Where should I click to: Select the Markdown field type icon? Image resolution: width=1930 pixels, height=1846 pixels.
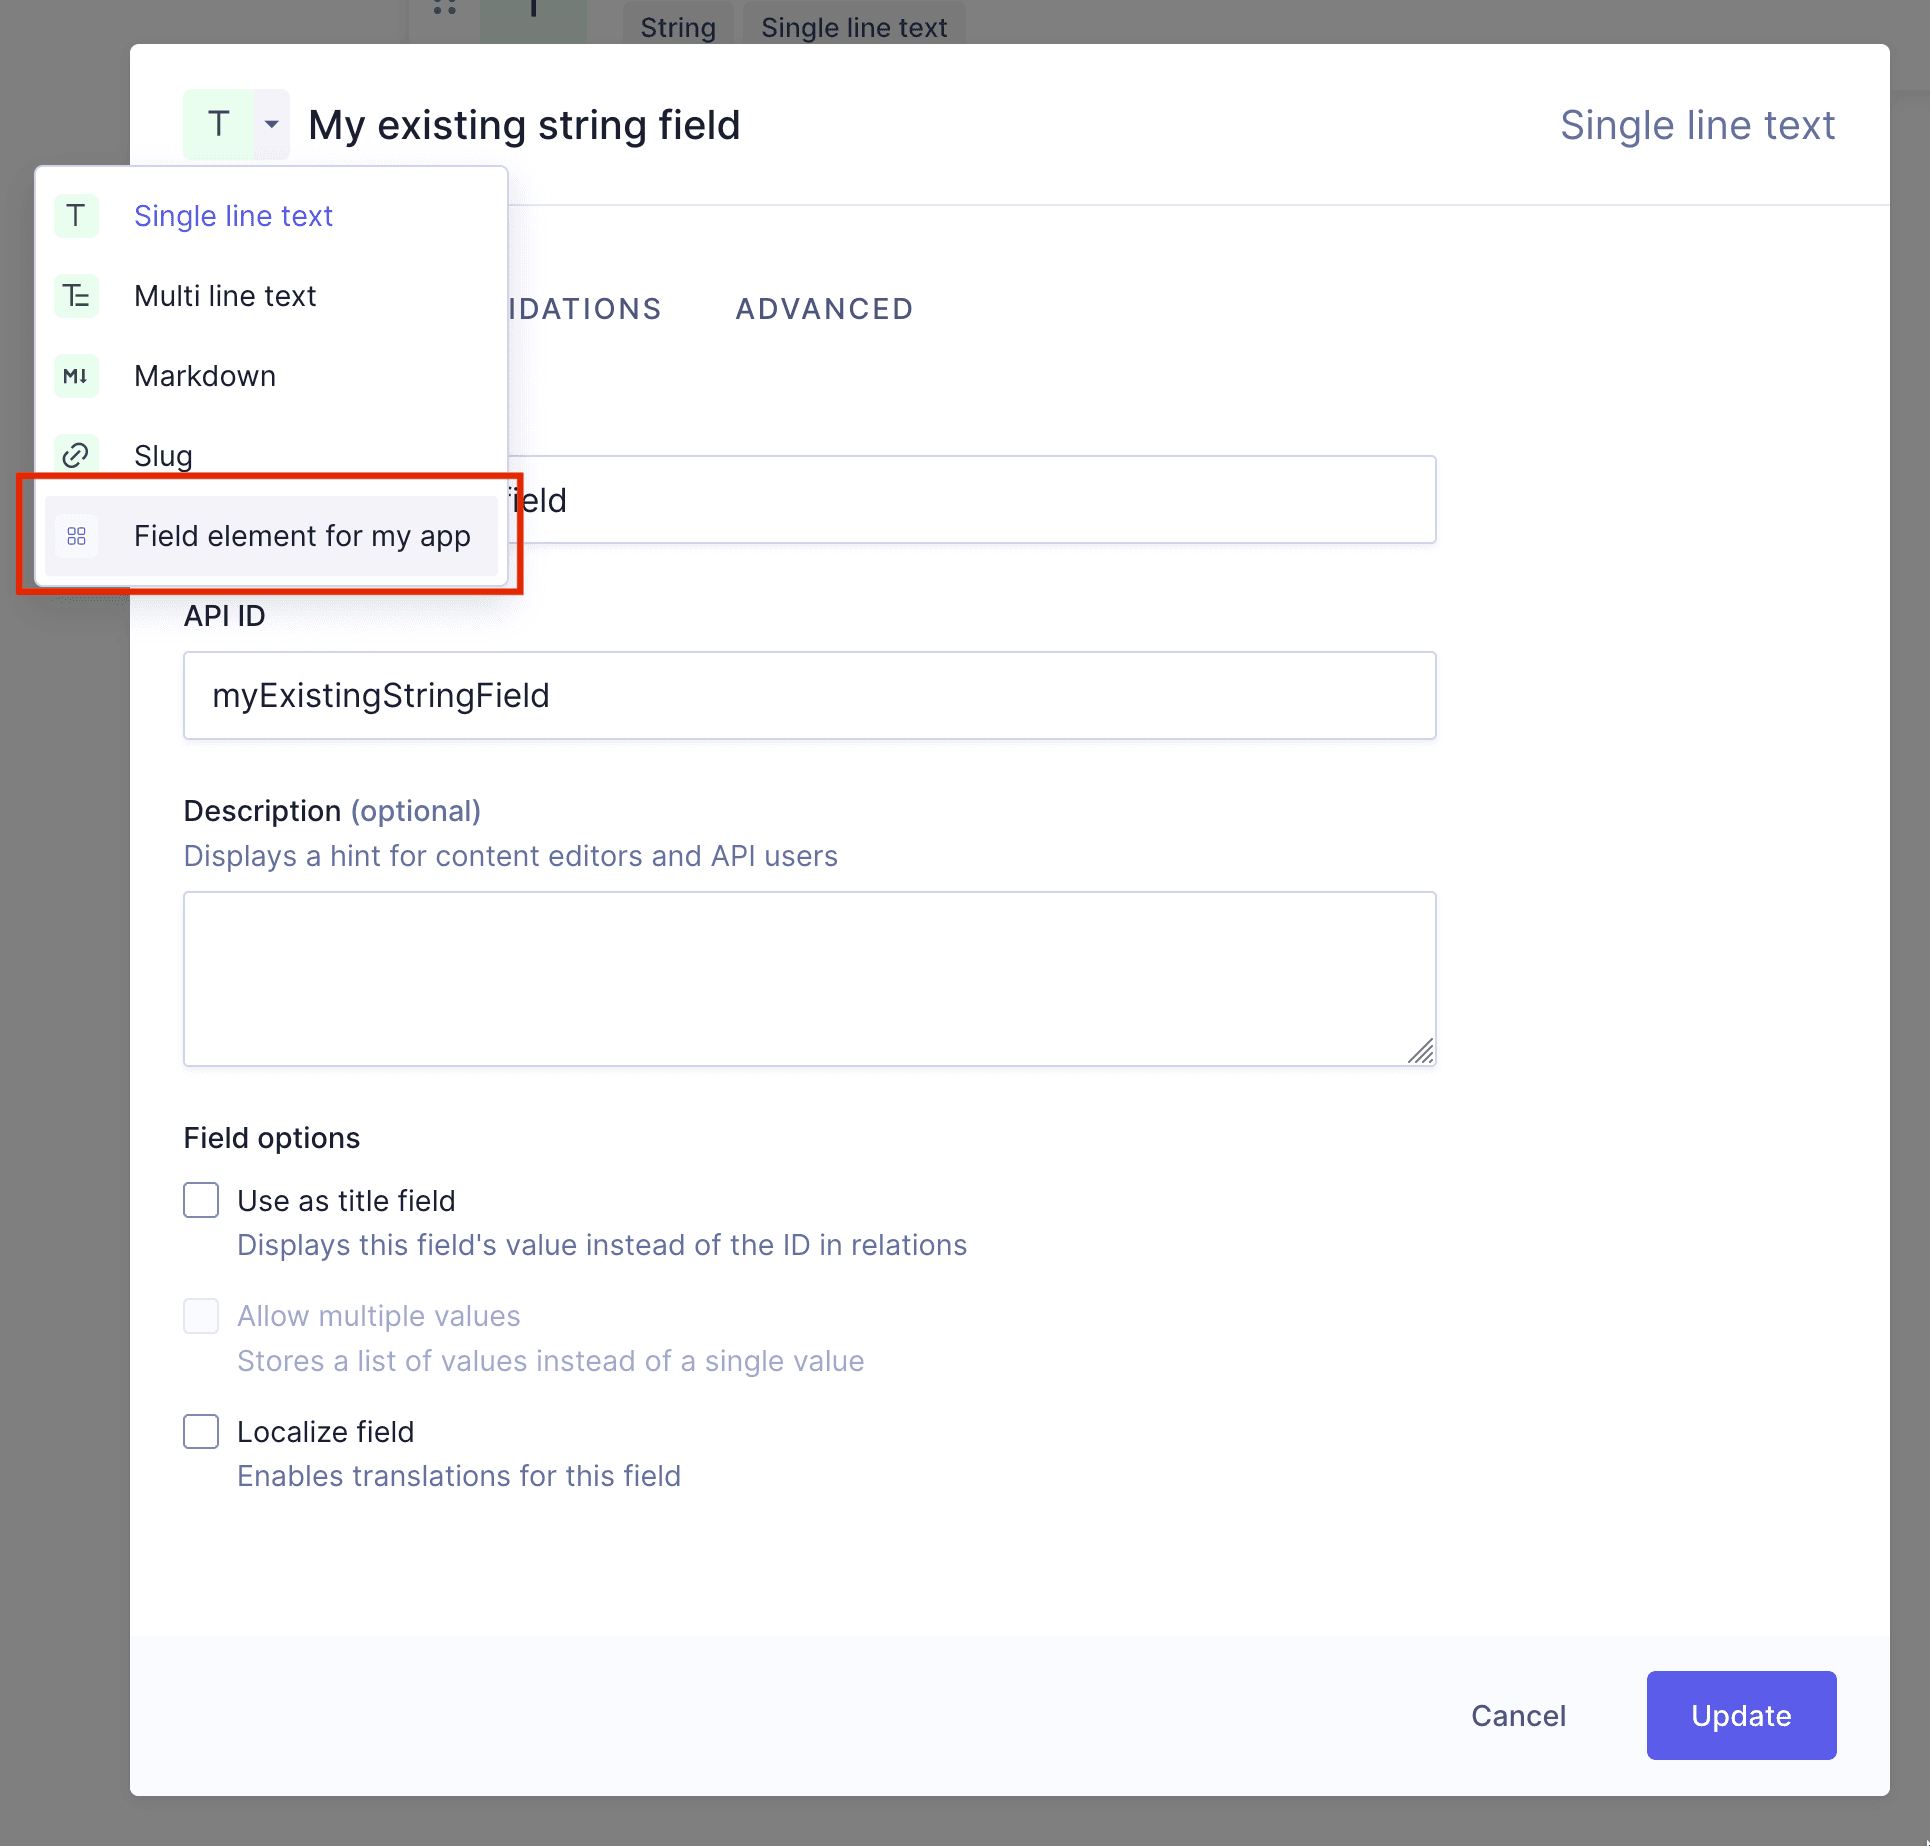76,376
